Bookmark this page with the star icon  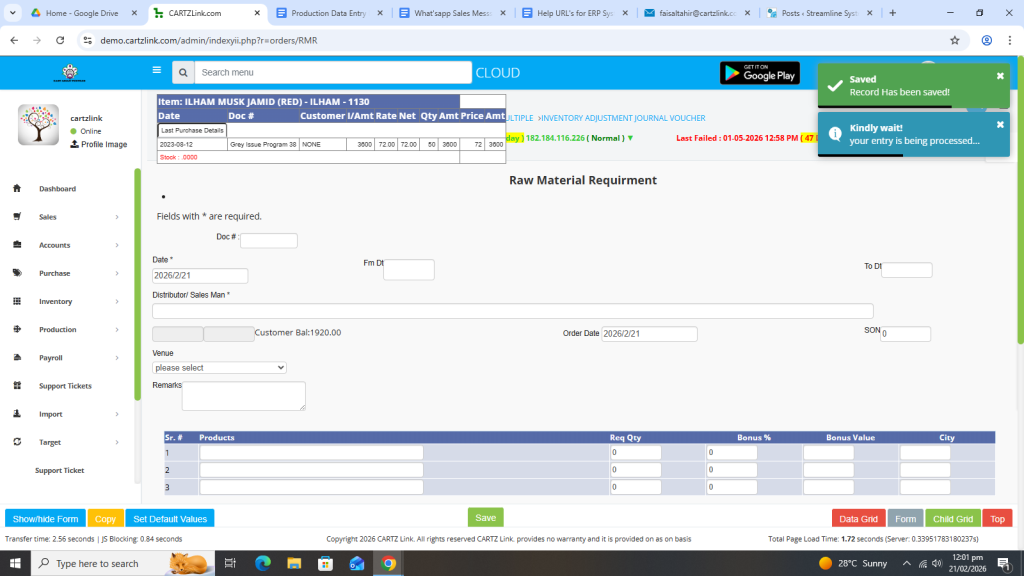coord(955,40)
